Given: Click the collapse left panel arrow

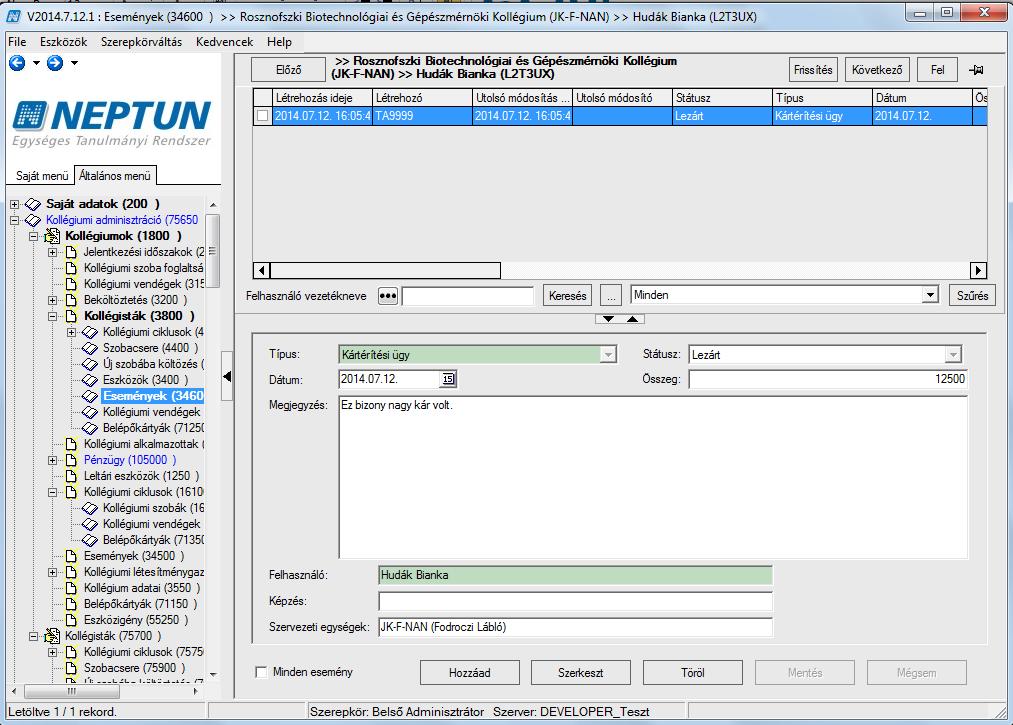Looking at the screenshot, I should tap(227, 376).
